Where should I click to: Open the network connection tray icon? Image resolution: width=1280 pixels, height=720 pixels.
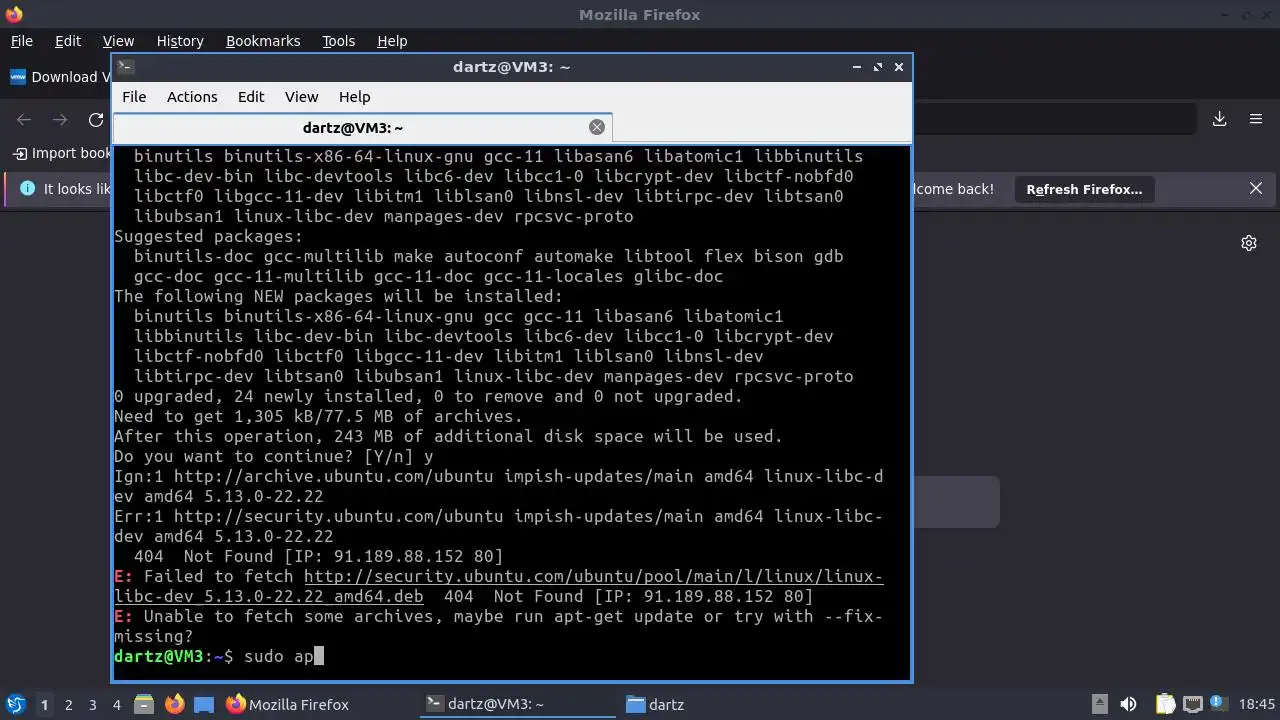(x=1191, y=704)
